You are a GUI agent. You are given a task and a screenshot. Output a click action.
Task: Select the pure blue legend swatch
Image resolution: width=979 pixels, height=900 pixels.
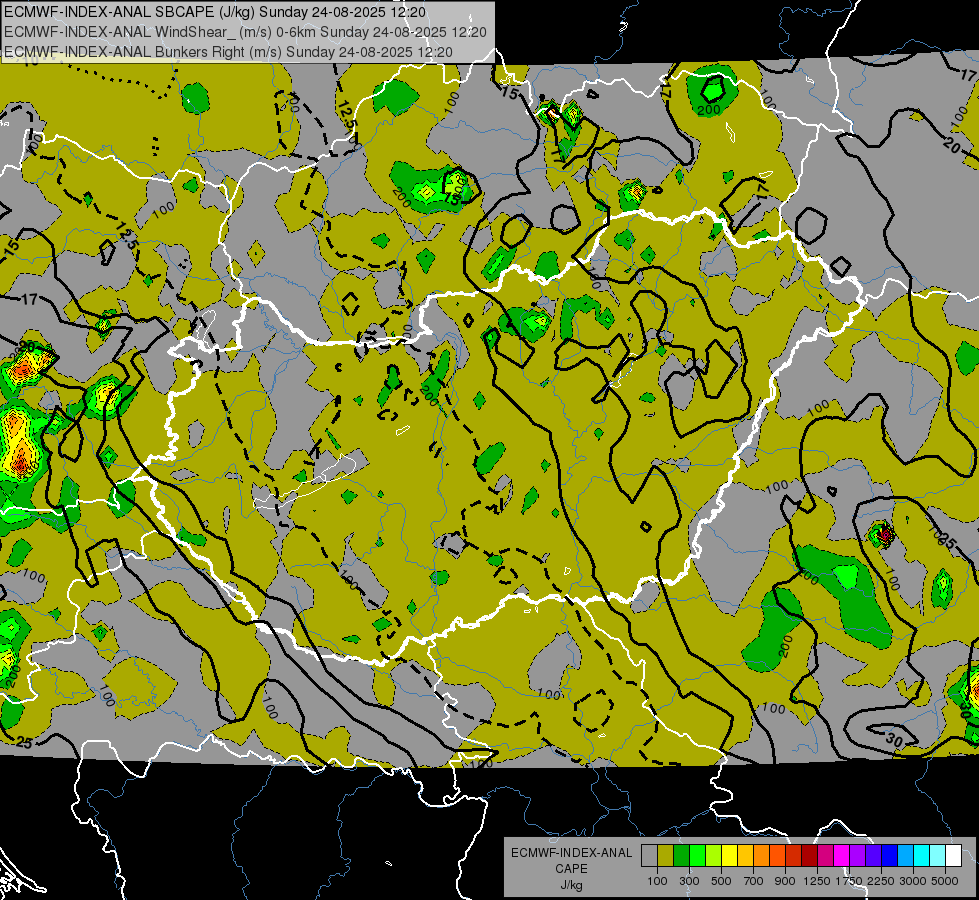coord(890,856)
